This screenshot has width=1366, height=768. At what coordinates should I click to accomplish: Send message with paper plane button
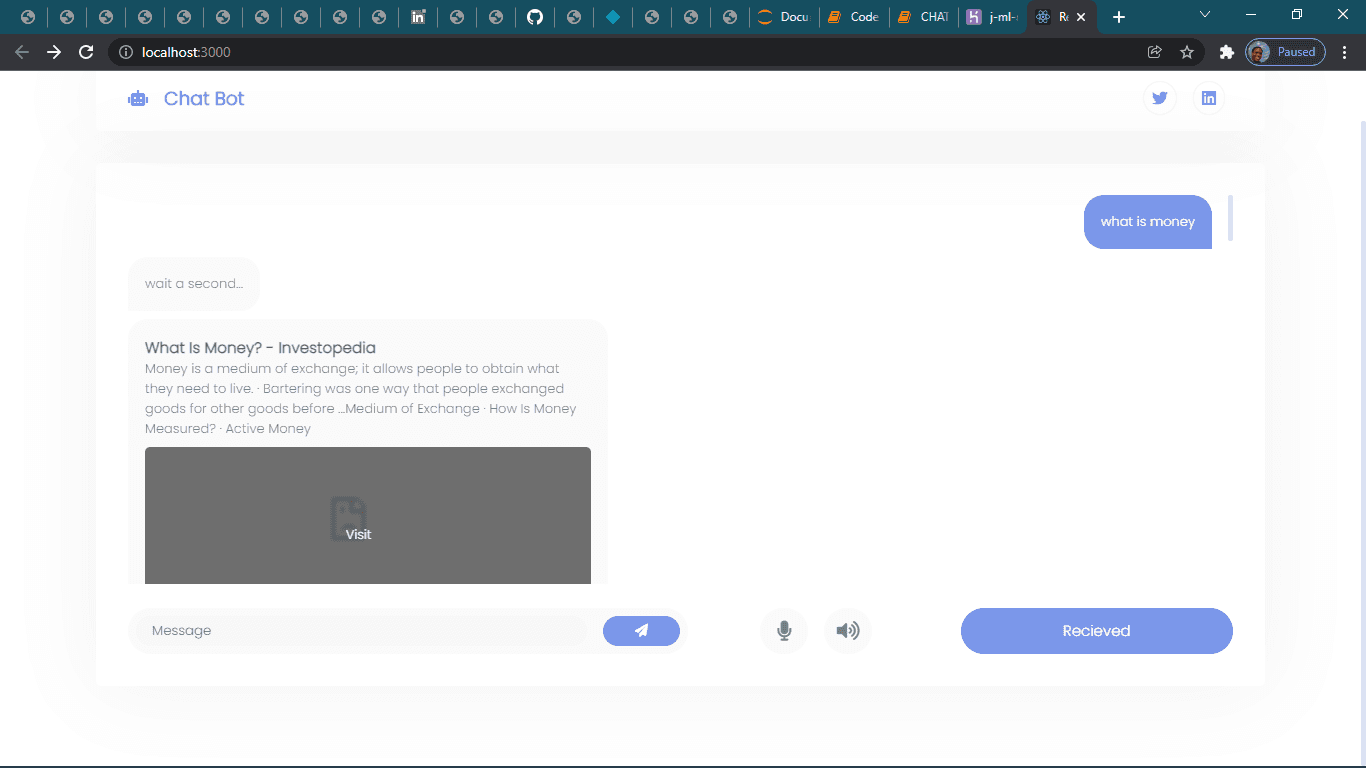click(x=641, y=631)
